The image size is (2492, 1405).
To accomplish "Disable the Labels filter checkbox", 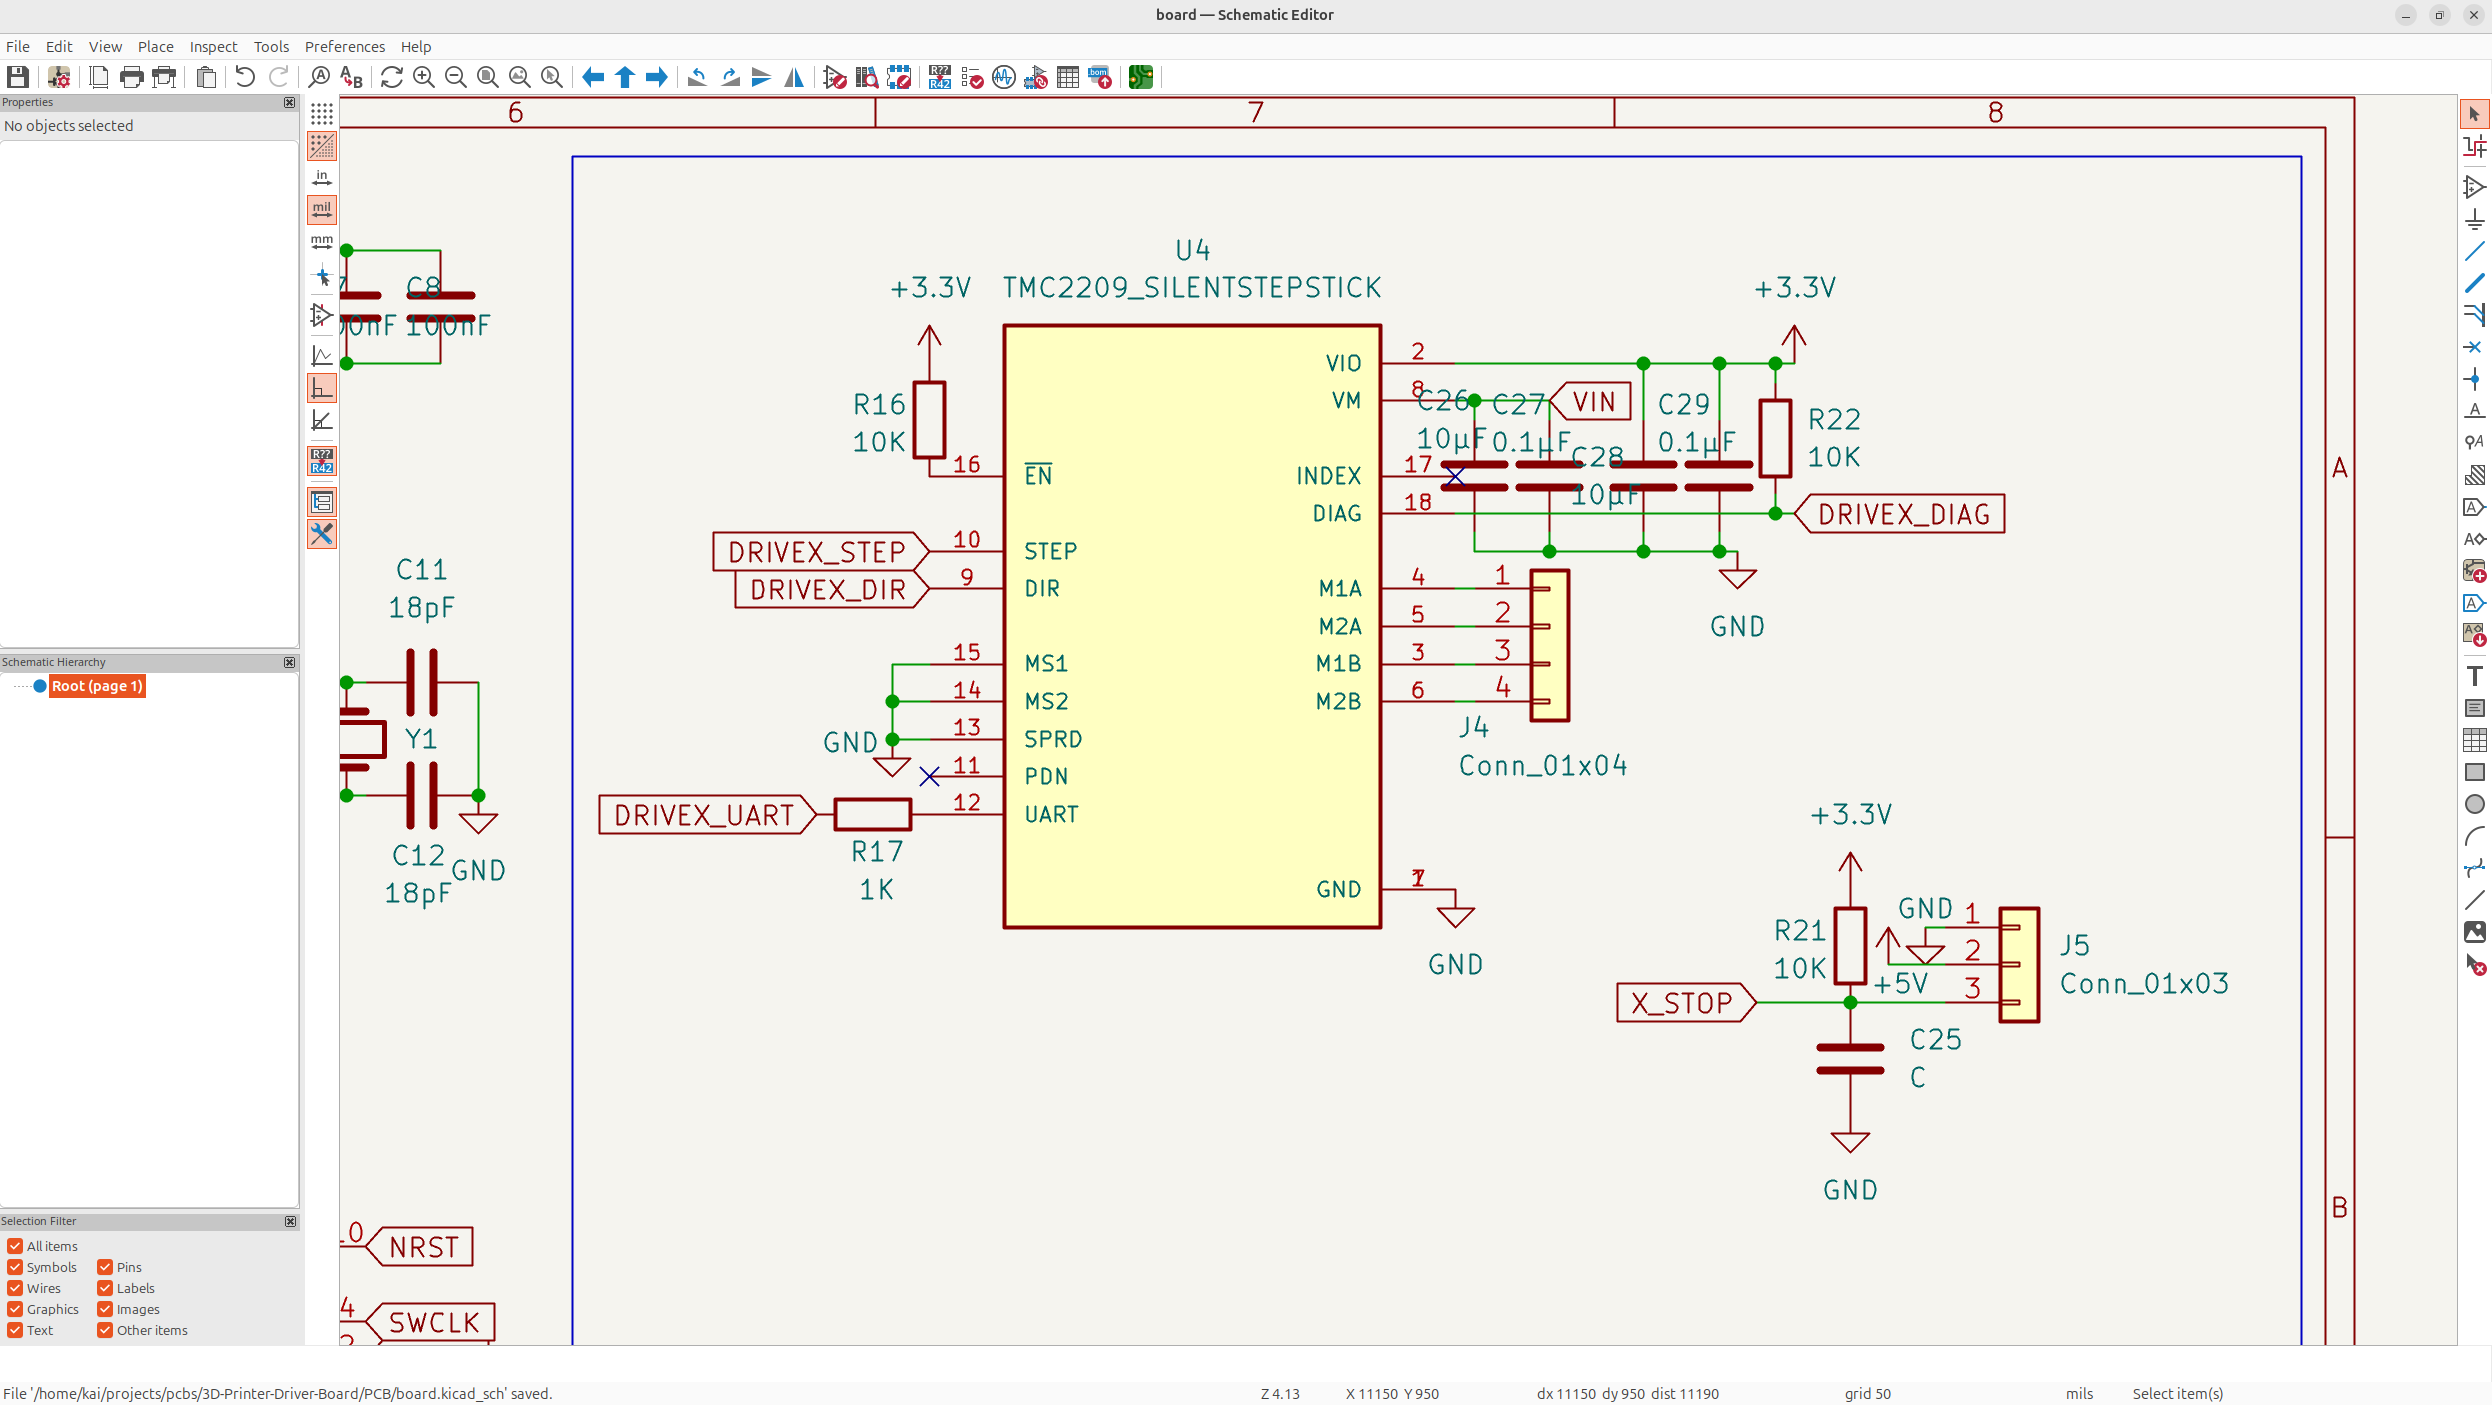I will point(105,1288).
